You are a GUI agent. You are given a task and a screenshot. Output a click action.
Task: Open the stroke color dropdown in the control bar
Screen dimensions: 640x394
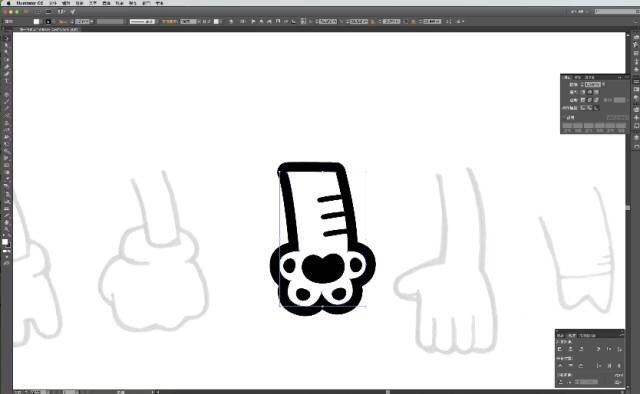click(x=53, y=21)
